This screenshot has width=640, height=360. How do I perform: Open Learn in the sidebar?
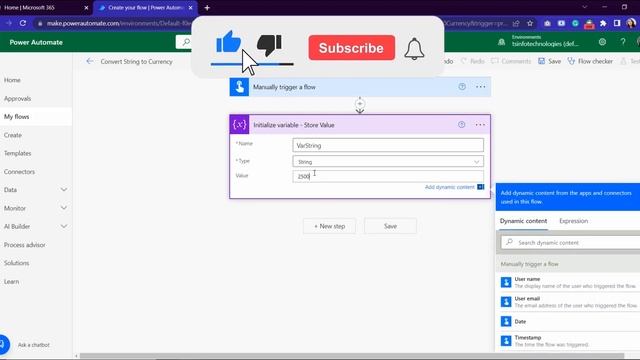point(11,281)
